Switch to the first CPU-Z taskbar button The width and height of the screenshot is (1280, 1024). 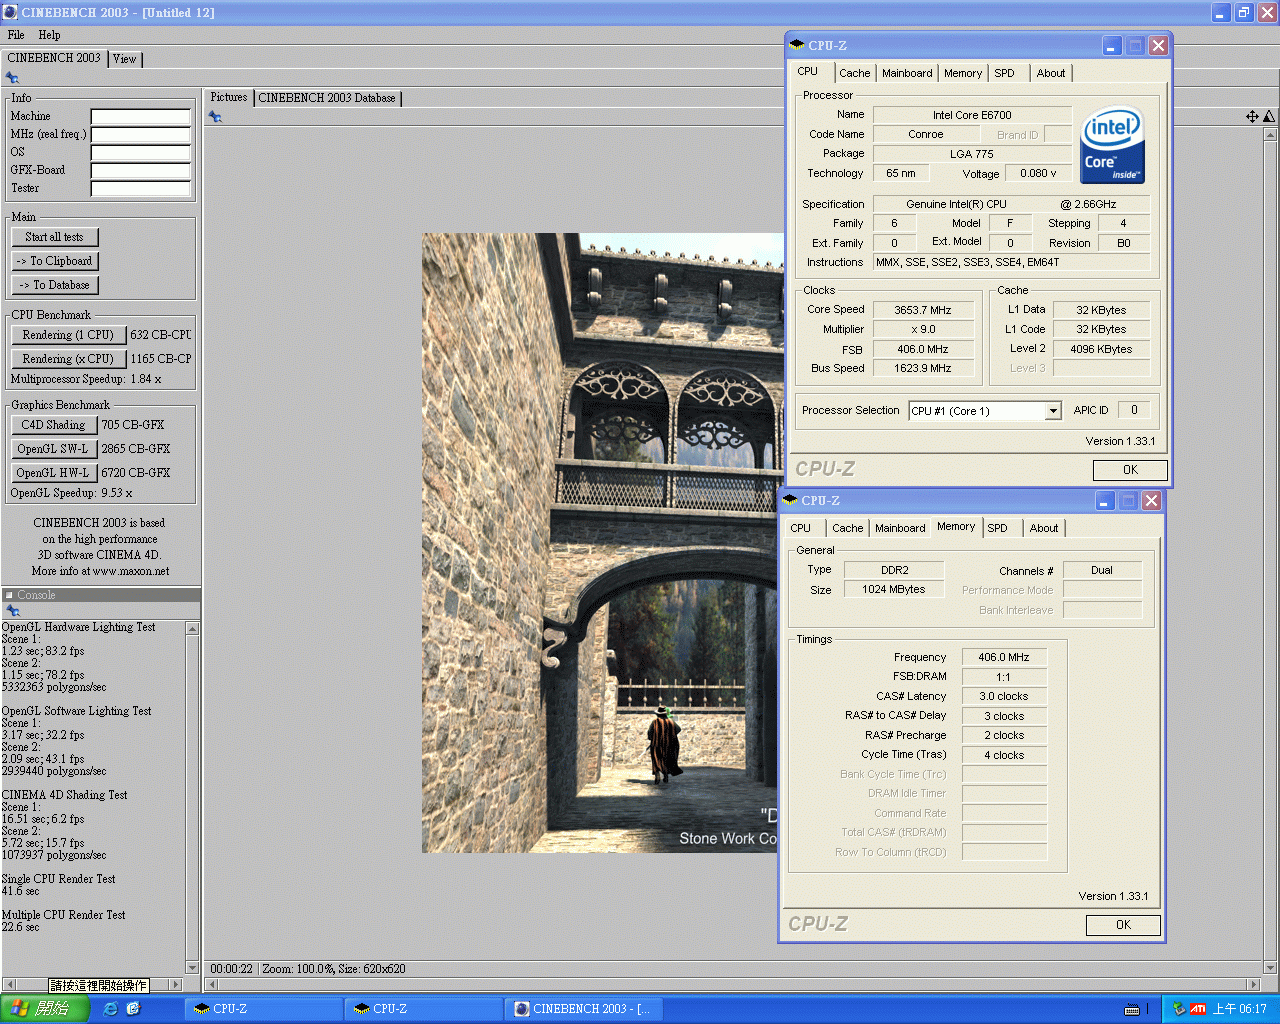pyautogui.click(x=263, y=1009)
